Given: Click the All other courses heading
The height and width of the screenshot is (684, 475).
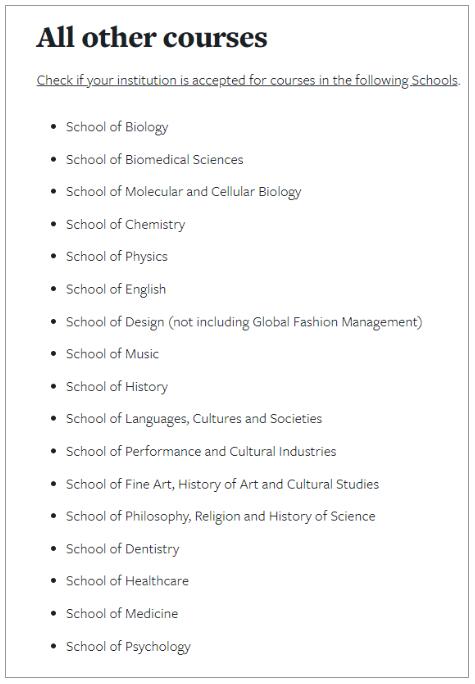Looking at the screenshot, I should tap(152, 38).
